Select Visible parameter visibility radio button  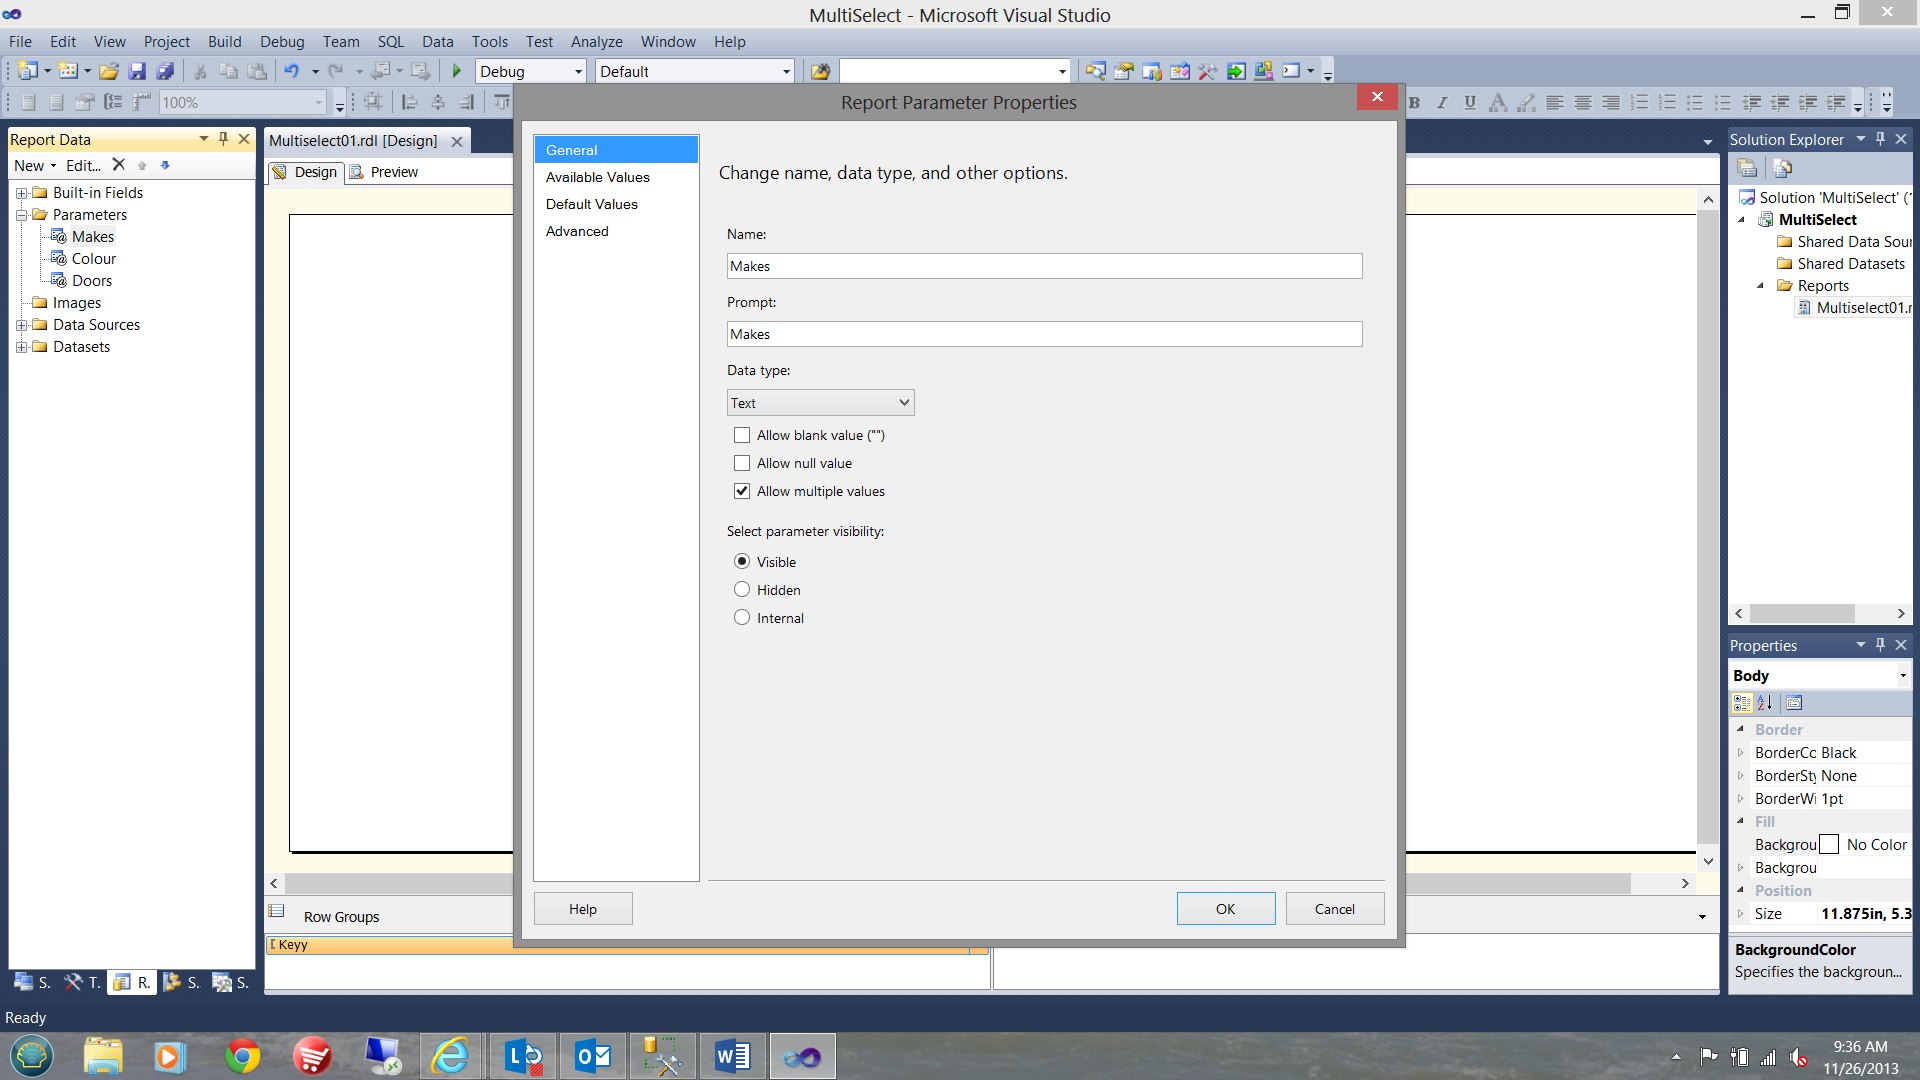point(741,560)
